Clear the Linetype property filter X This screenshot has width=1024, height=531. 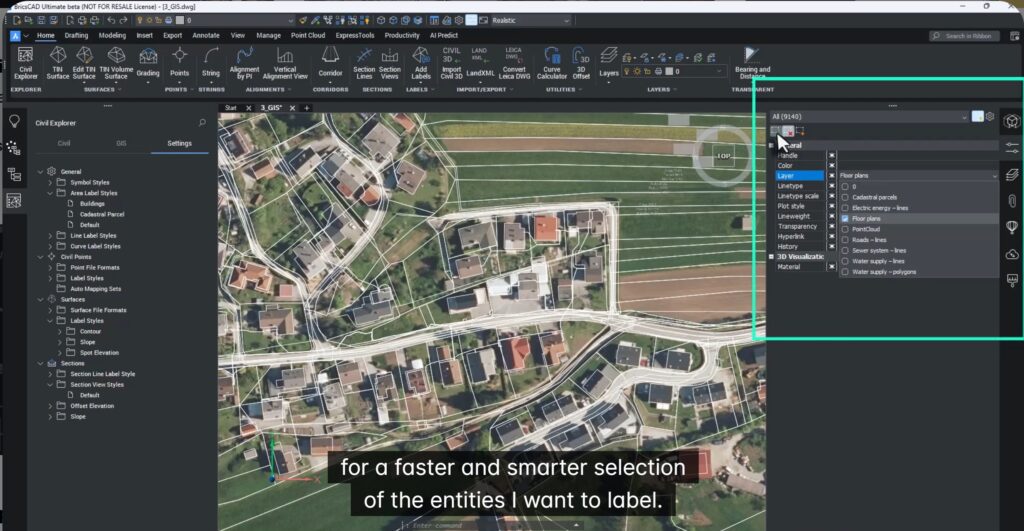(831, 186)
